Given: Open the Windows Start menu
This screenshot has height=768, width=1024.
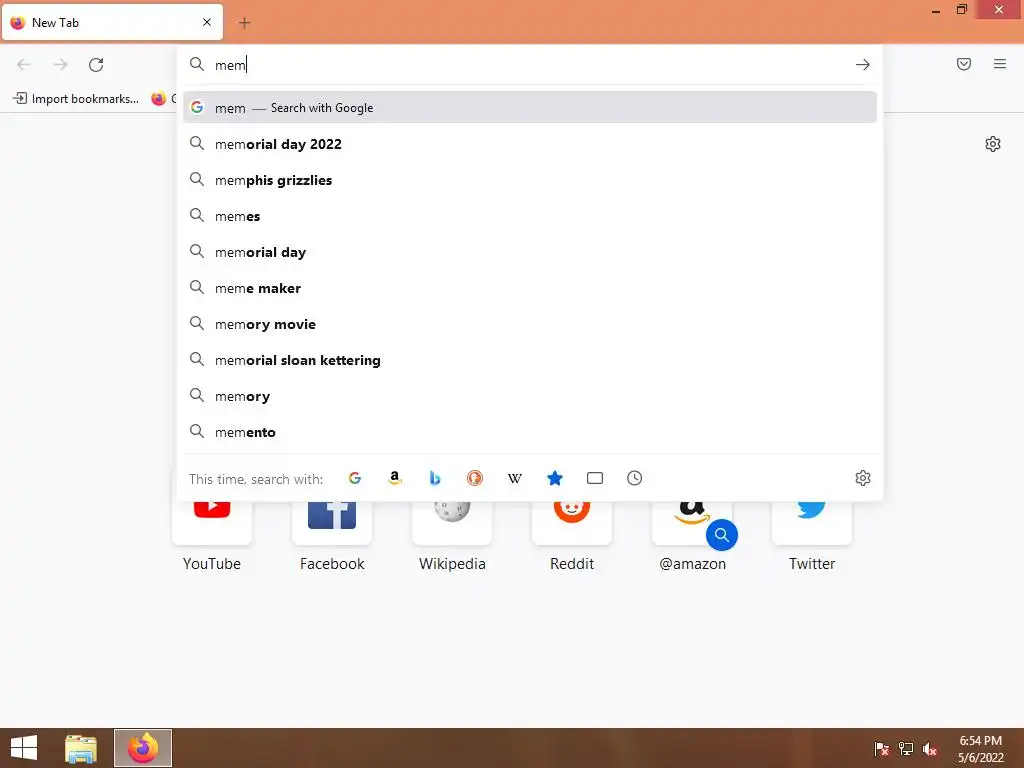Looking at the screenshot, I should point(24,748).
